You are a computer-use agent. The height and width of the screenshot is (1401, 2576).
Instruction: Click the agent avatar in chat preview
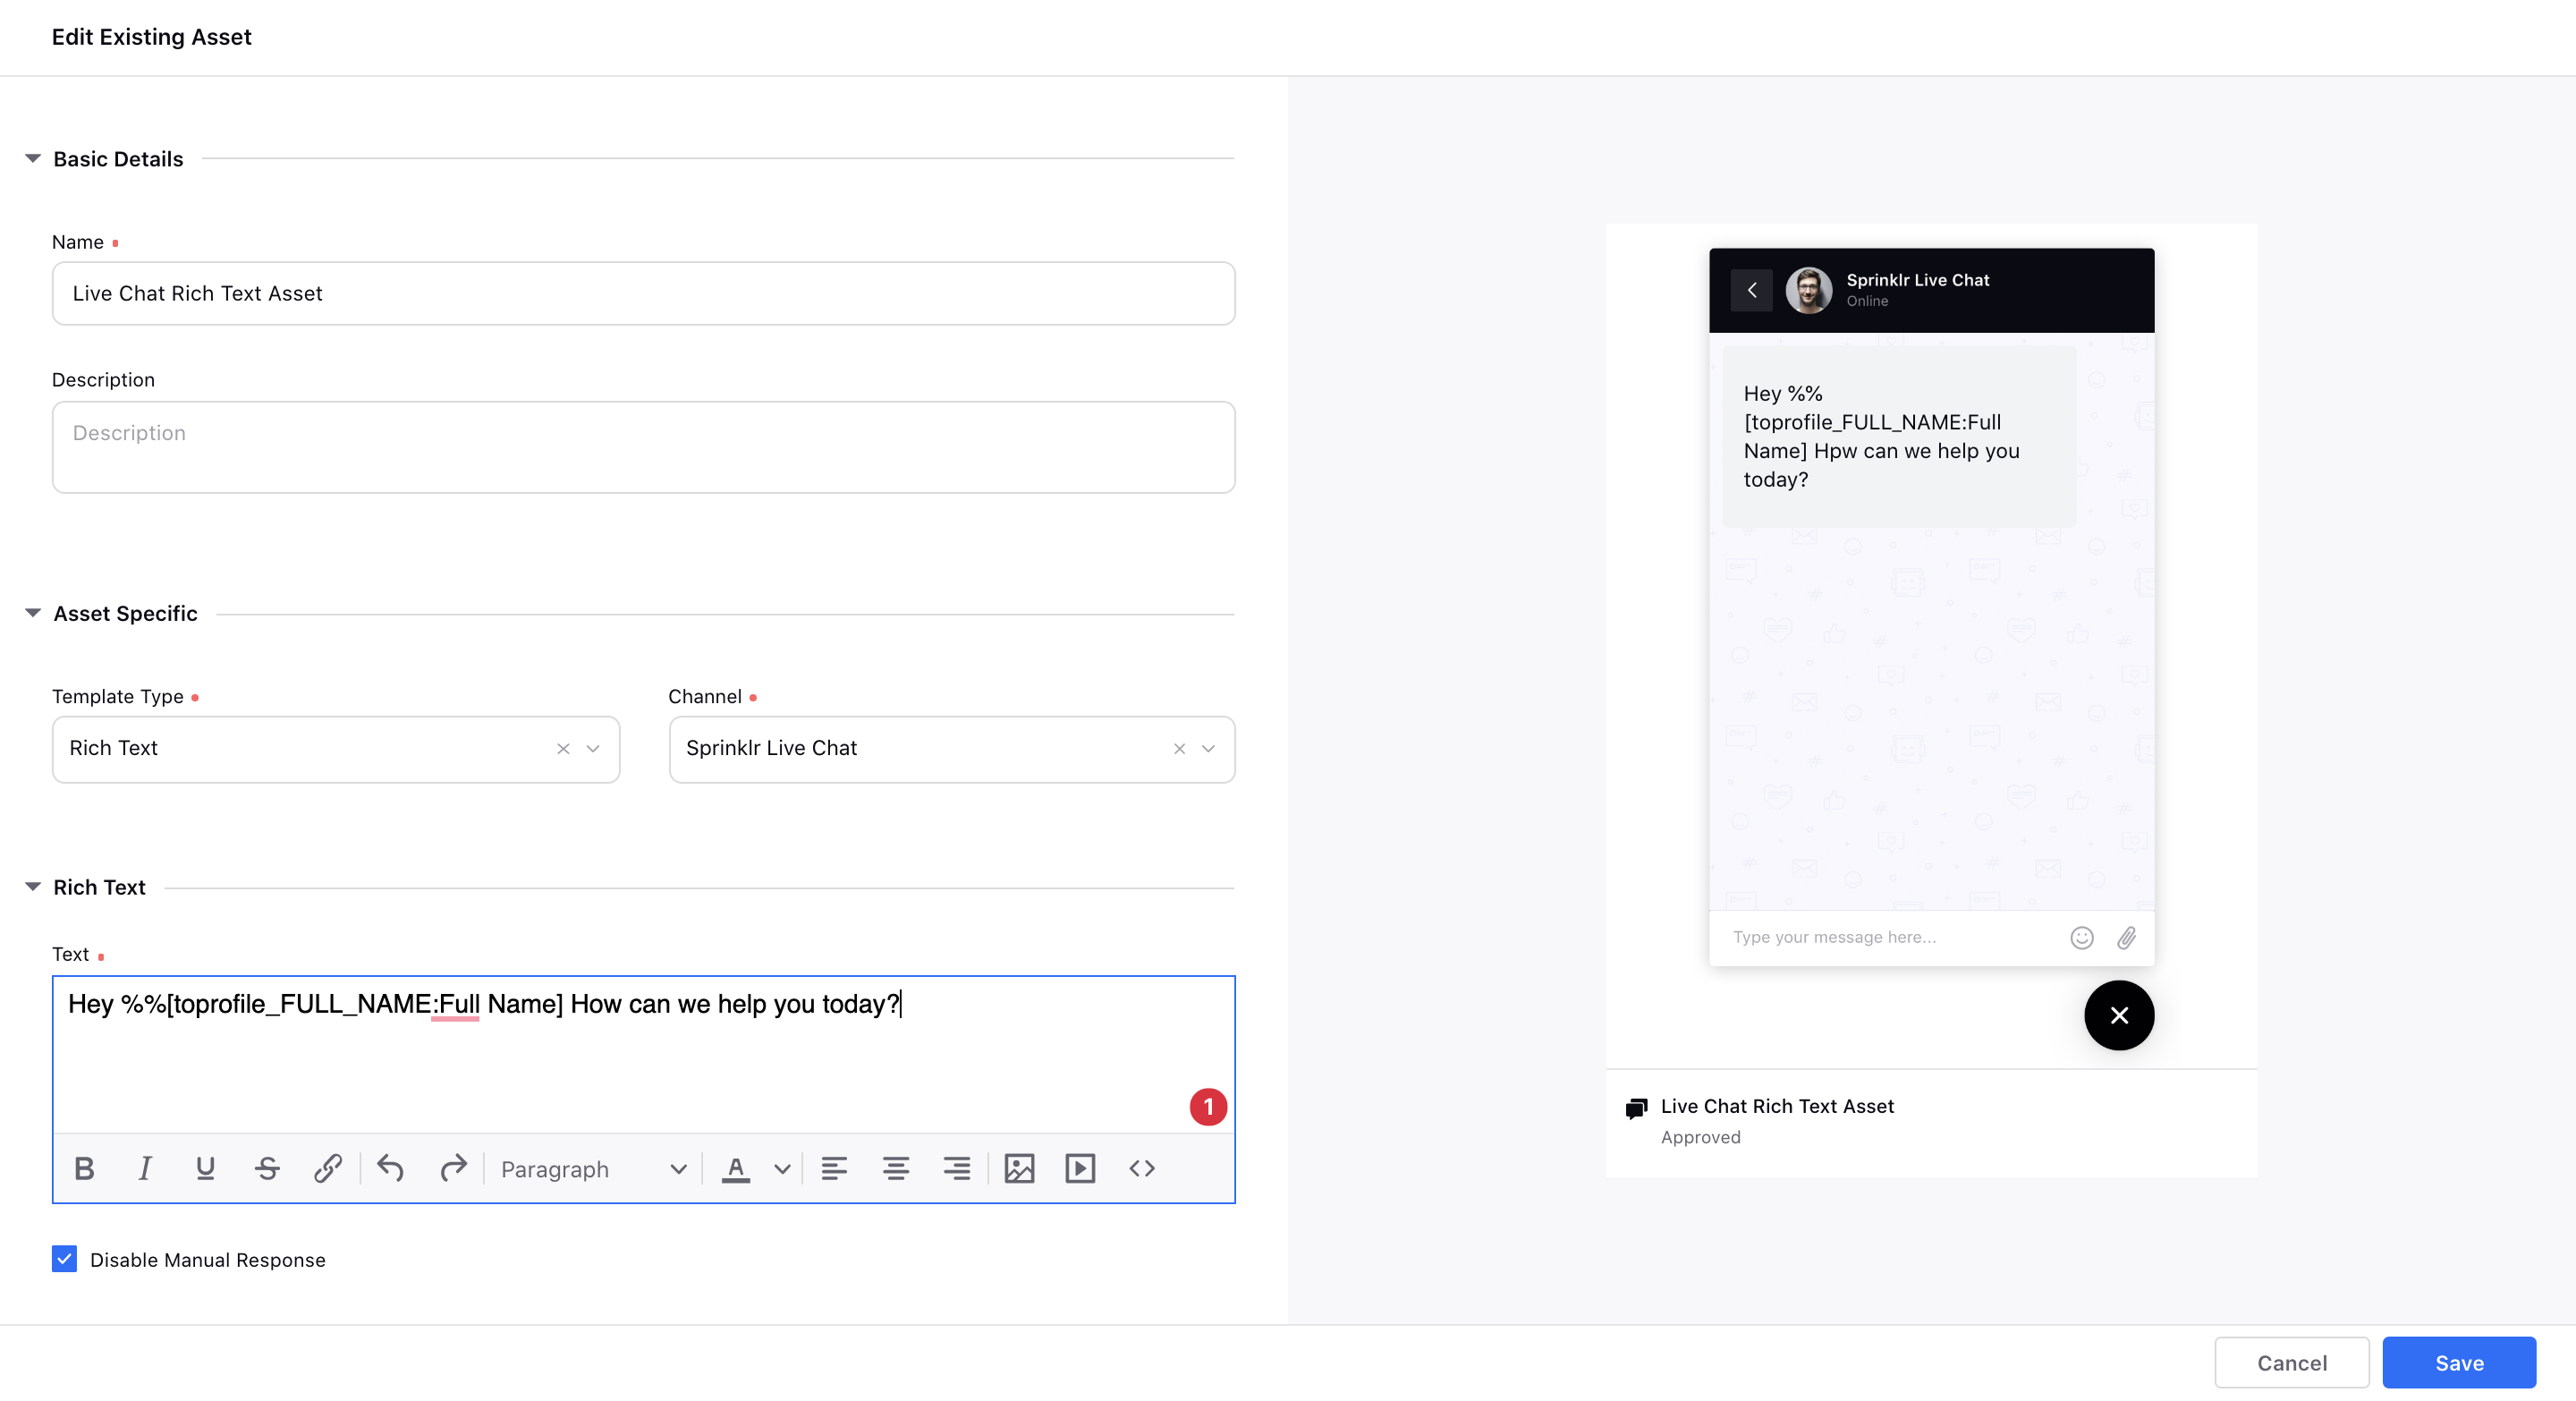tap(1809, 290)
